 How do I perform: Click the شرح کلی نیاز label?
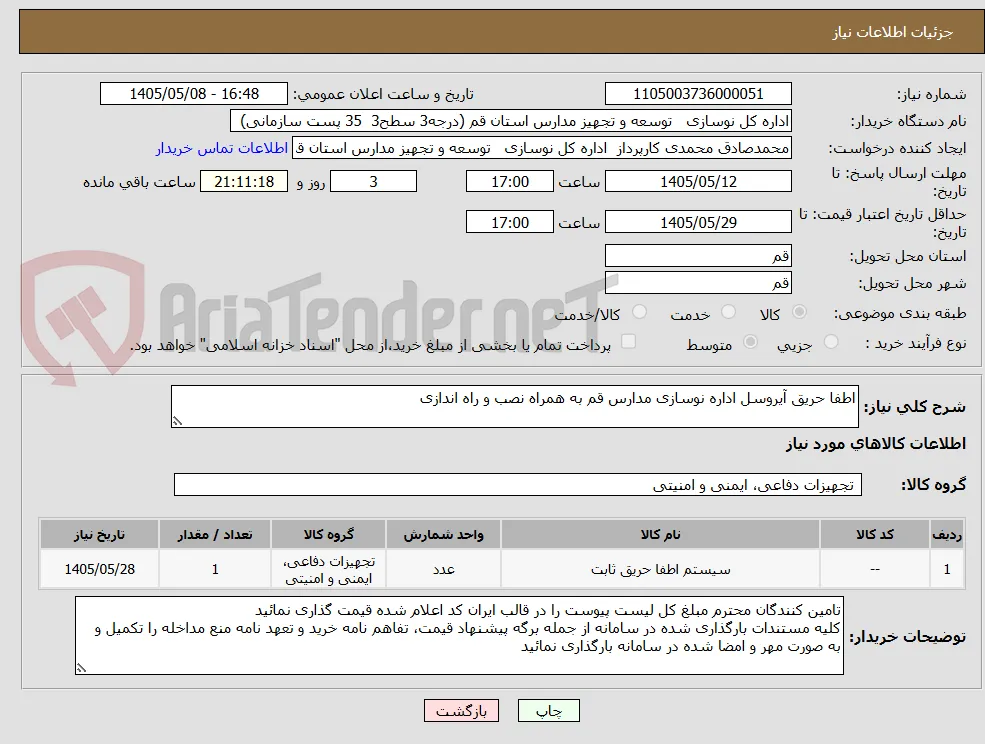click(915, 407)
